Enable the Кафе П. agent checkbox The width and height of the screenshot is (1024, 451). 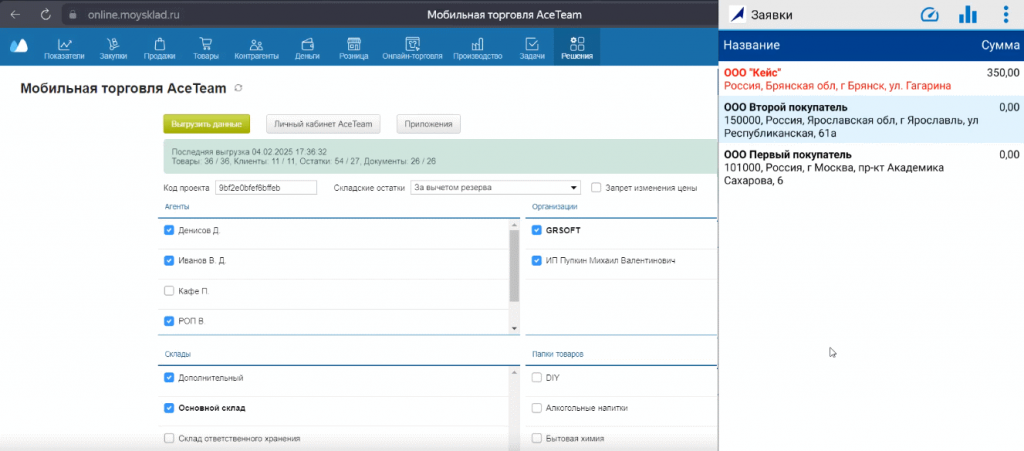coord(168,291)
